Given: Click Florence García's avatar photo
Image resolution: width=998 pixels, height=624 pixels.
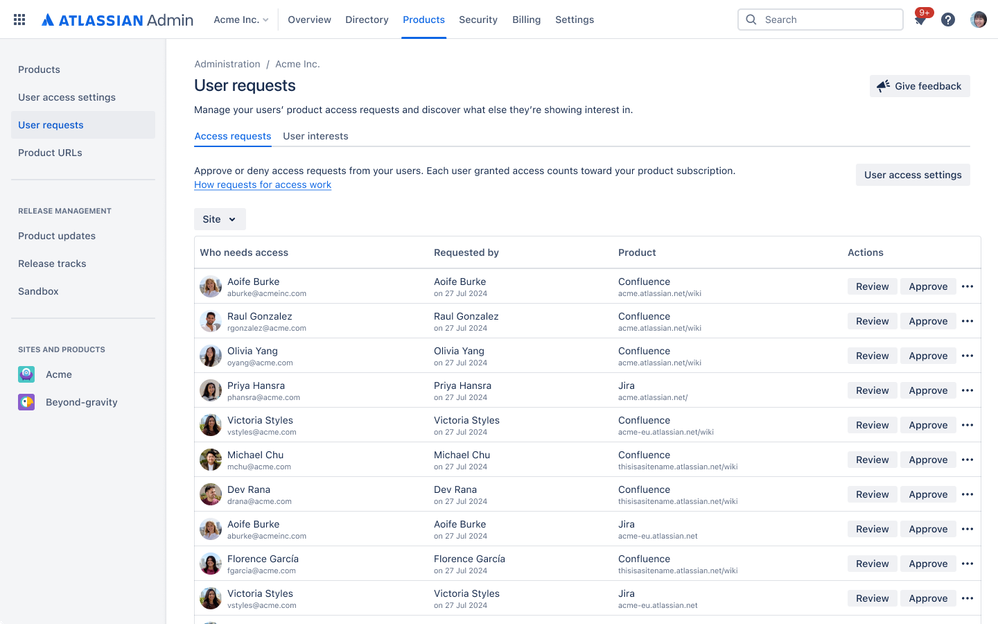Looking at the screenshot, I should (x=211, y=564).
